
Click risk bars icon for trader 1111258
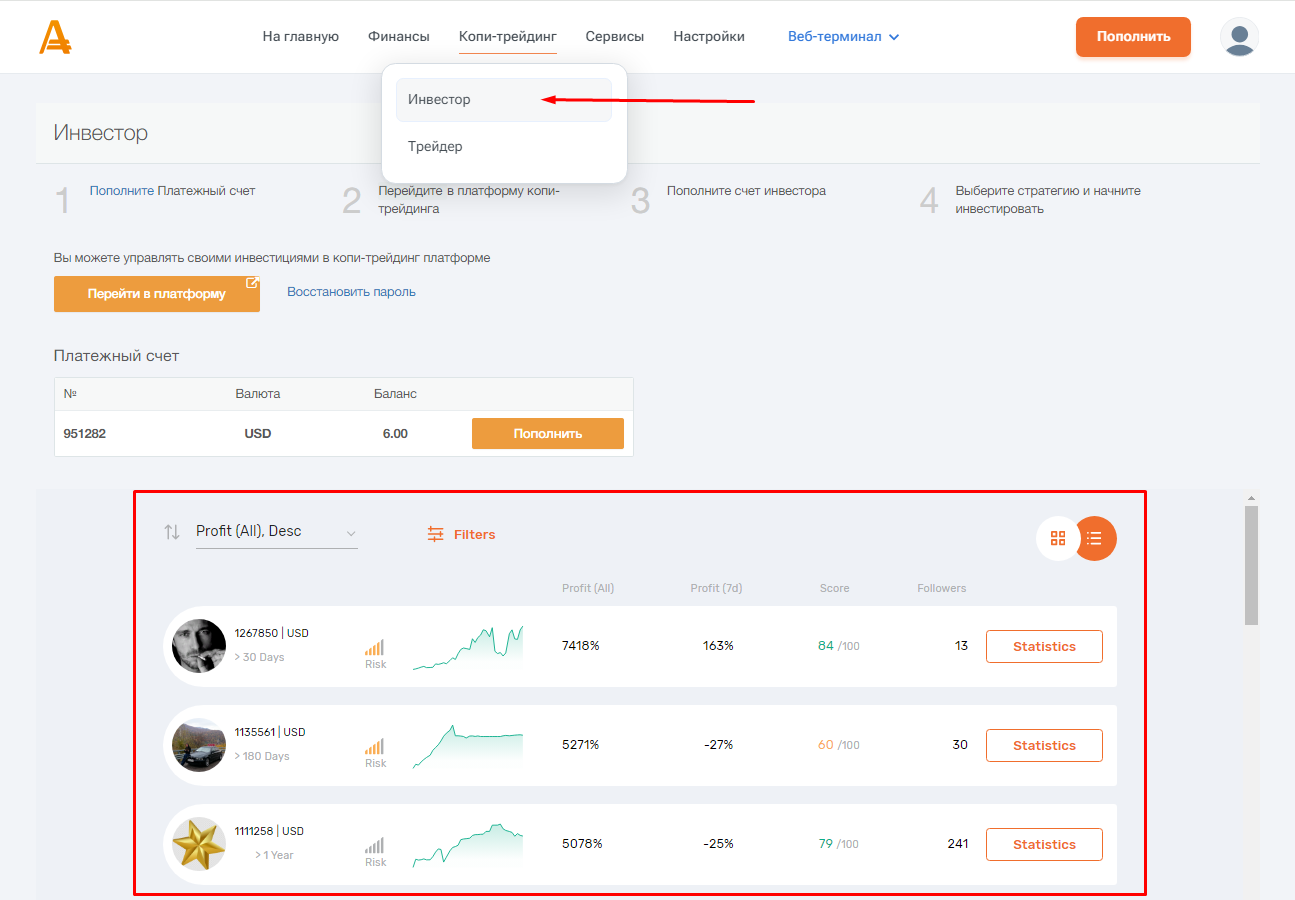click(x=375, y=845)
